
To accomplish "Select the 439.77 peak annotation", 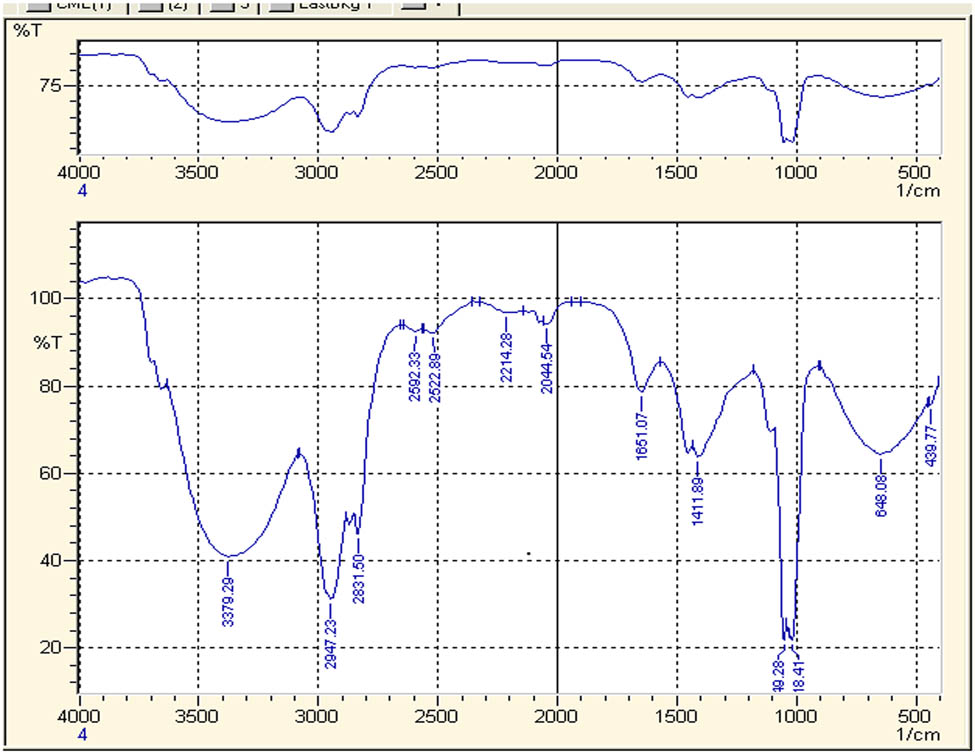I will [x=931, y=447].
